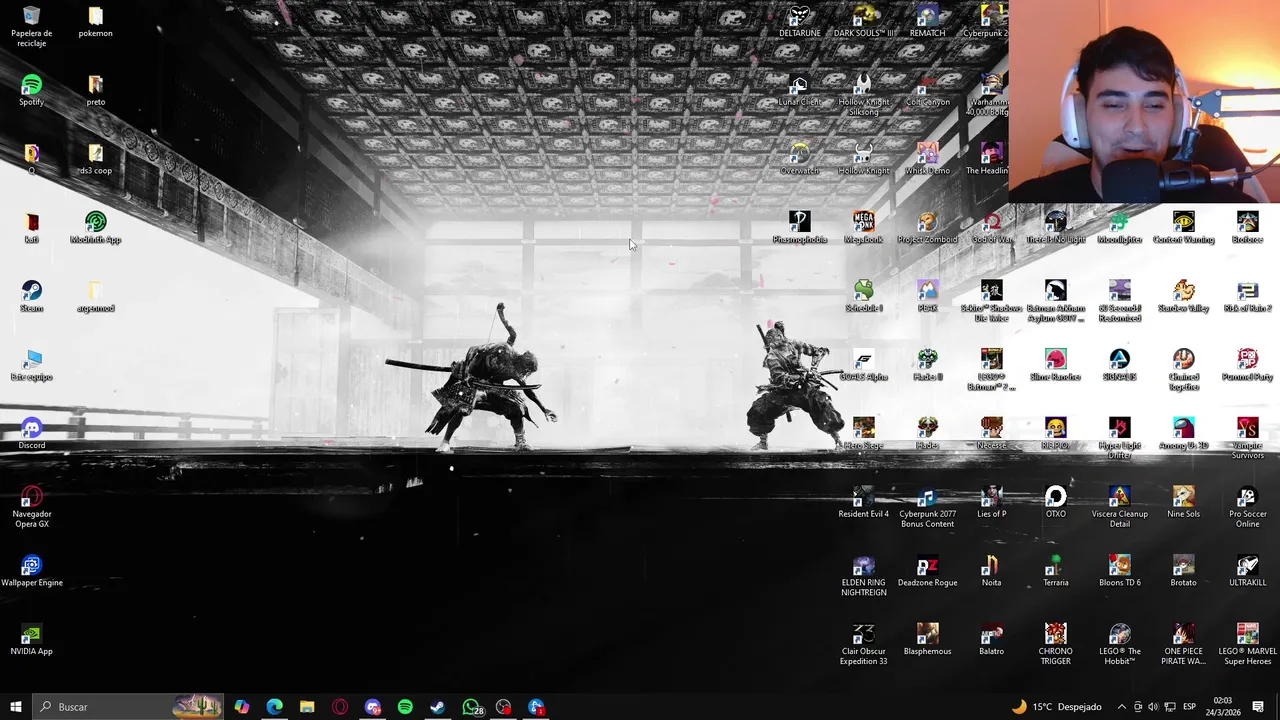Select the Project Zomboid shortcut
Image resolution: width=1280 pixels, height=720 pixels.
tap(927, 227)
